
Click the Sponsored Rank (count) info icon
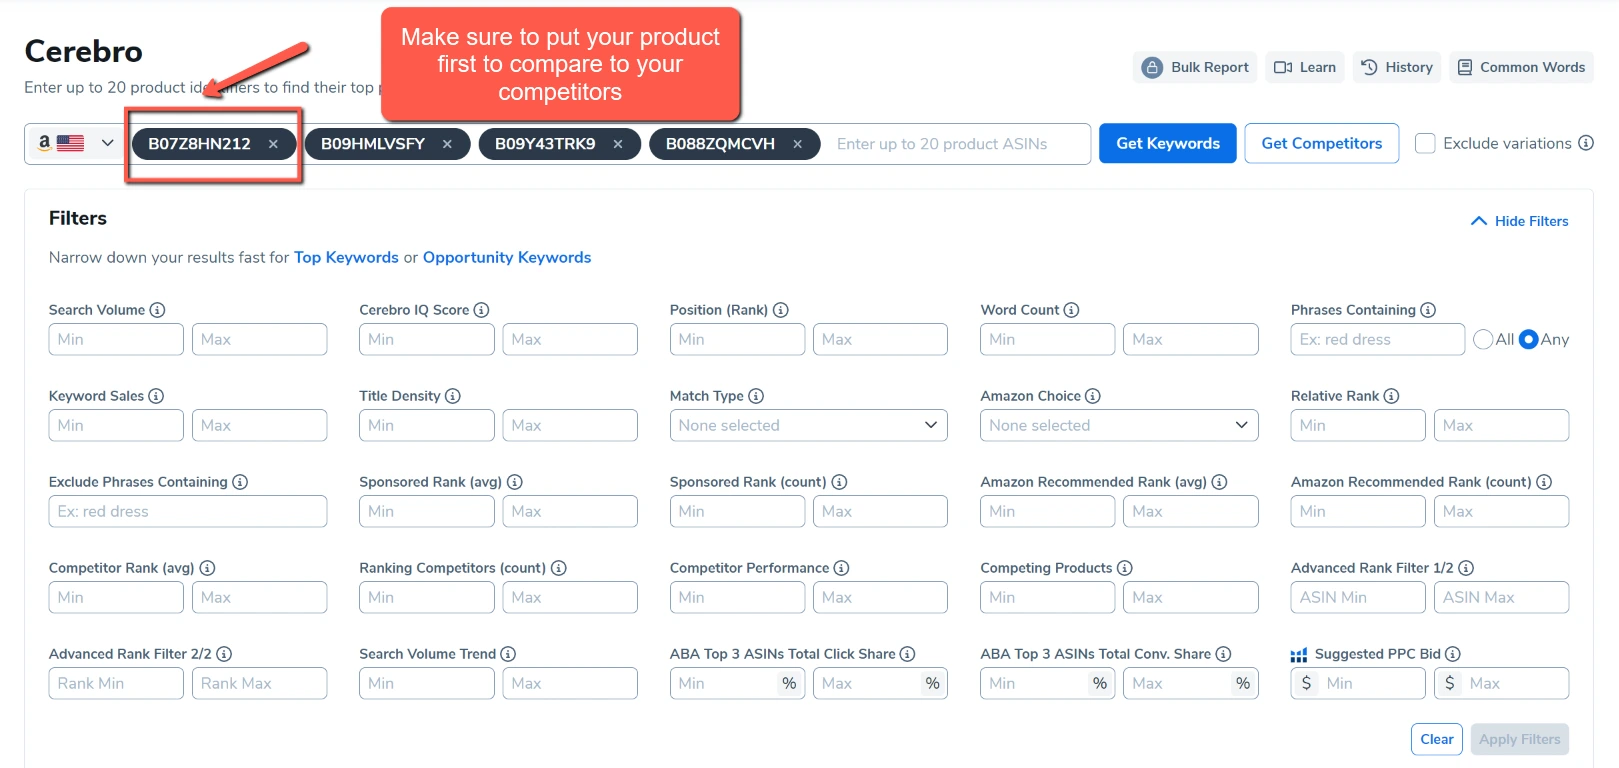(x=839, y=482)
